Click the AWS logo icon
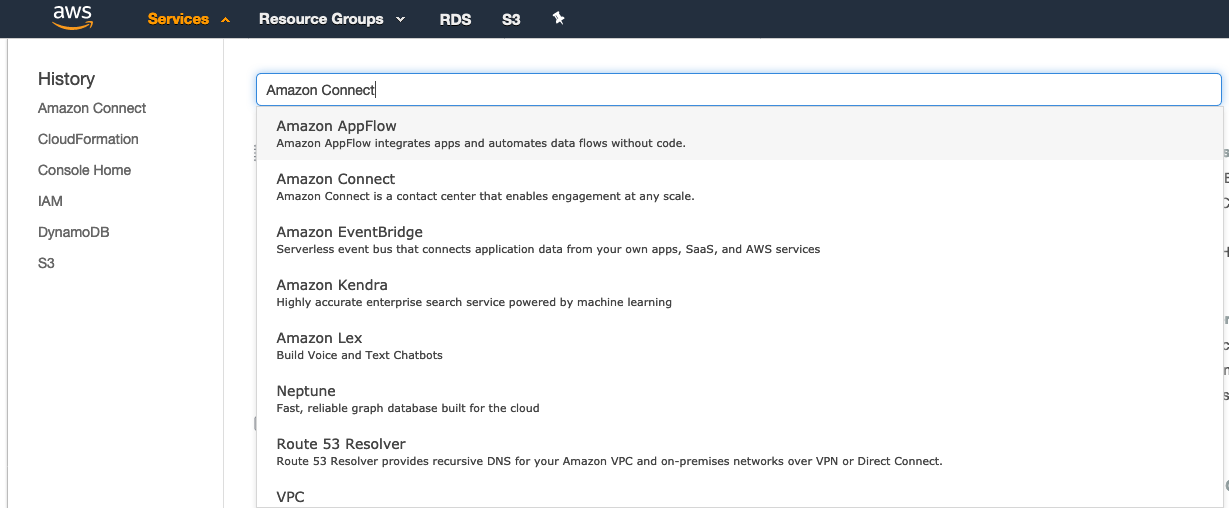This screenshot has width=1229, height=508. point(72,18)
